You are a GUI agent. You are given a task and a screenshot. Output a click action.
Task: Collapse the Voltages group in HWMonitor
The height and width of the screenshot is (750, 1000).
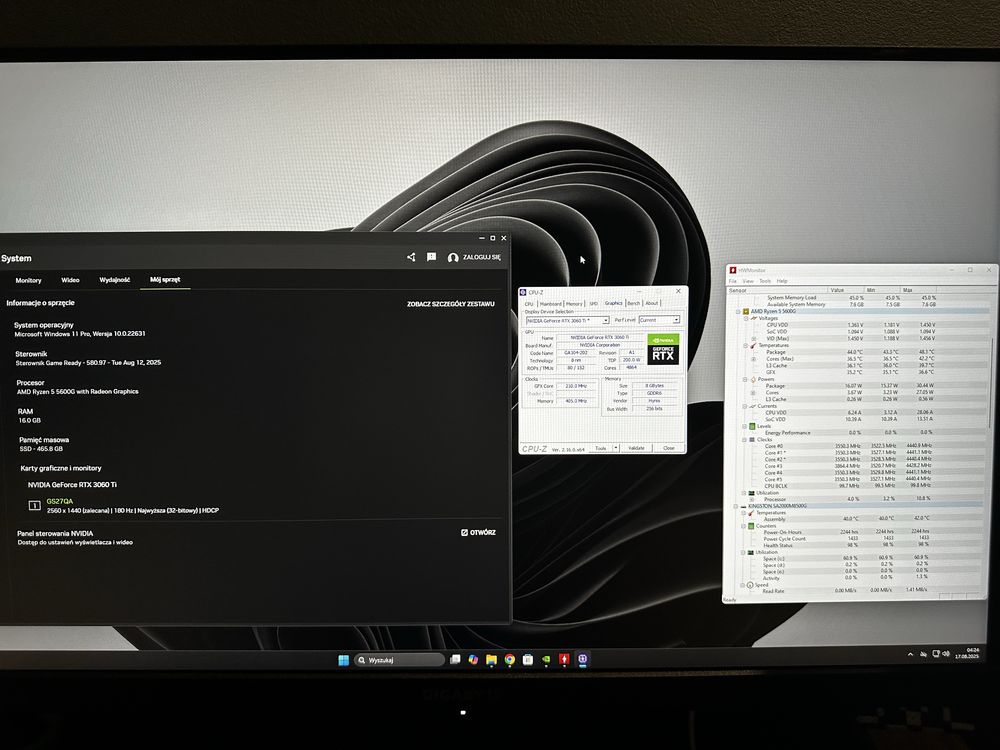tap(746, 318)
